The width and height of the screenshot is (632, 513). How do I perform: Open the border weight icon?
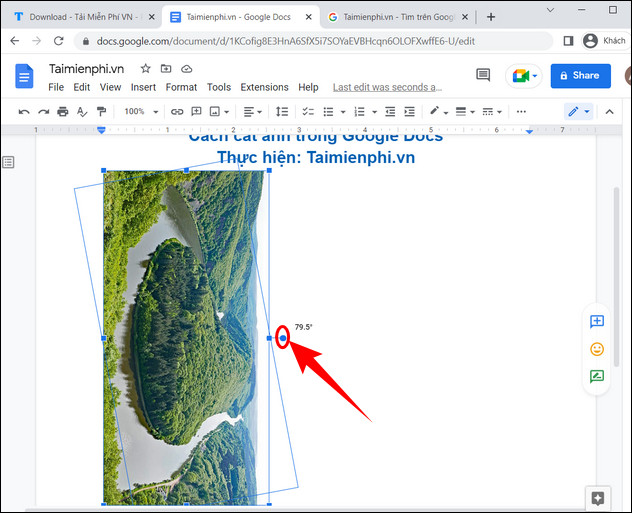coord(461,112)
